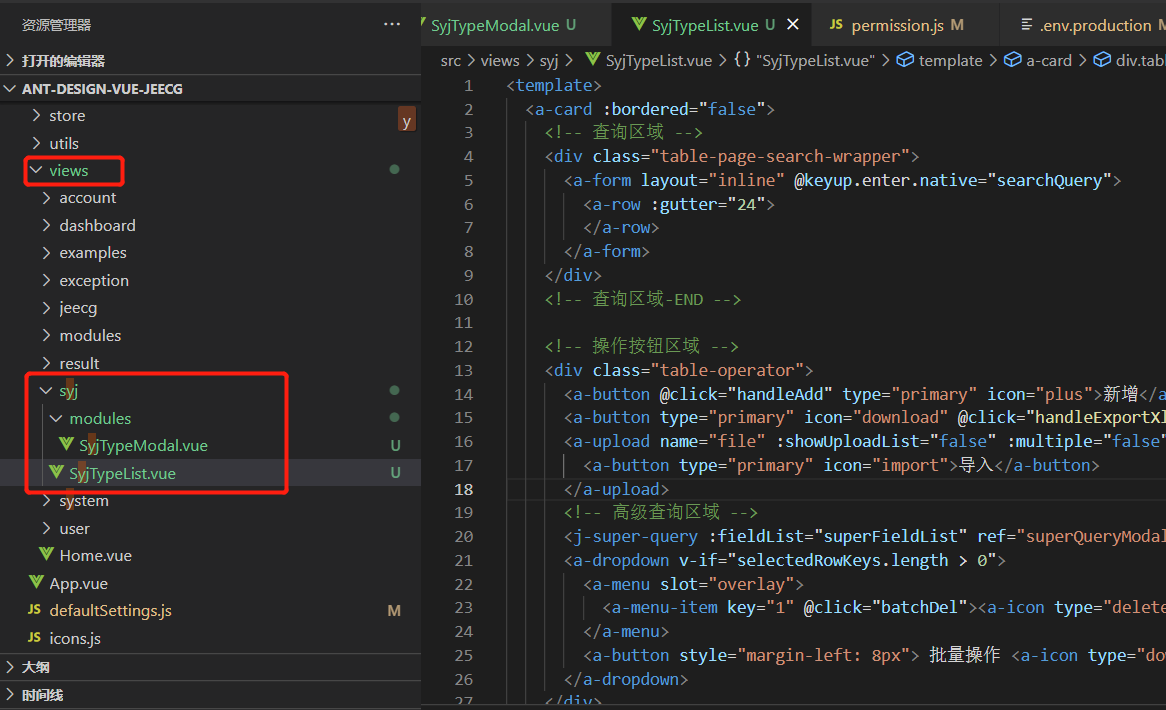The height and width of the screenshot is (710, 1166).
Task: Collapse the syj modules subfolder
Action: [x=100, y=418]
